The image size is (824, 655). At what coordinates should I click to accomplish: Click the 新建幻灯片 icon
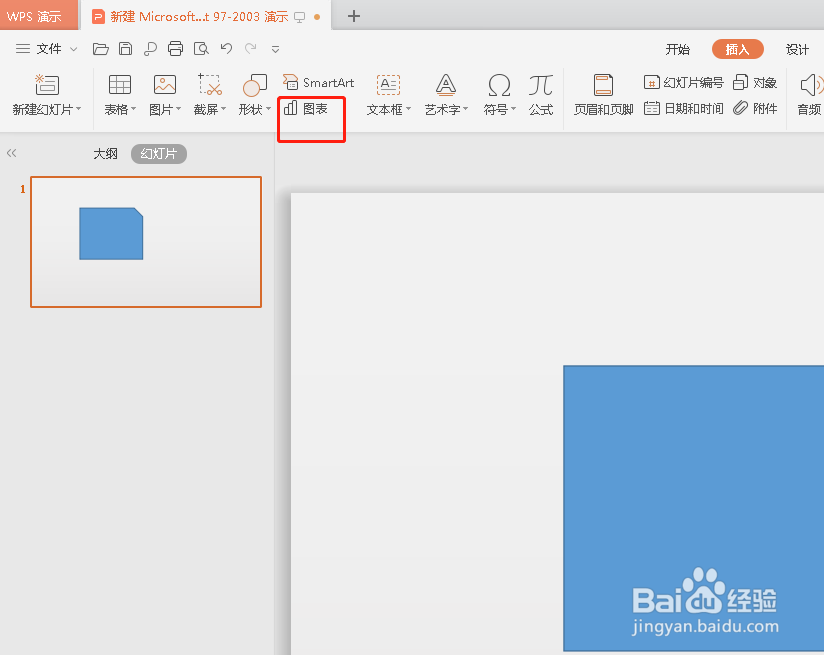point(47,85)
